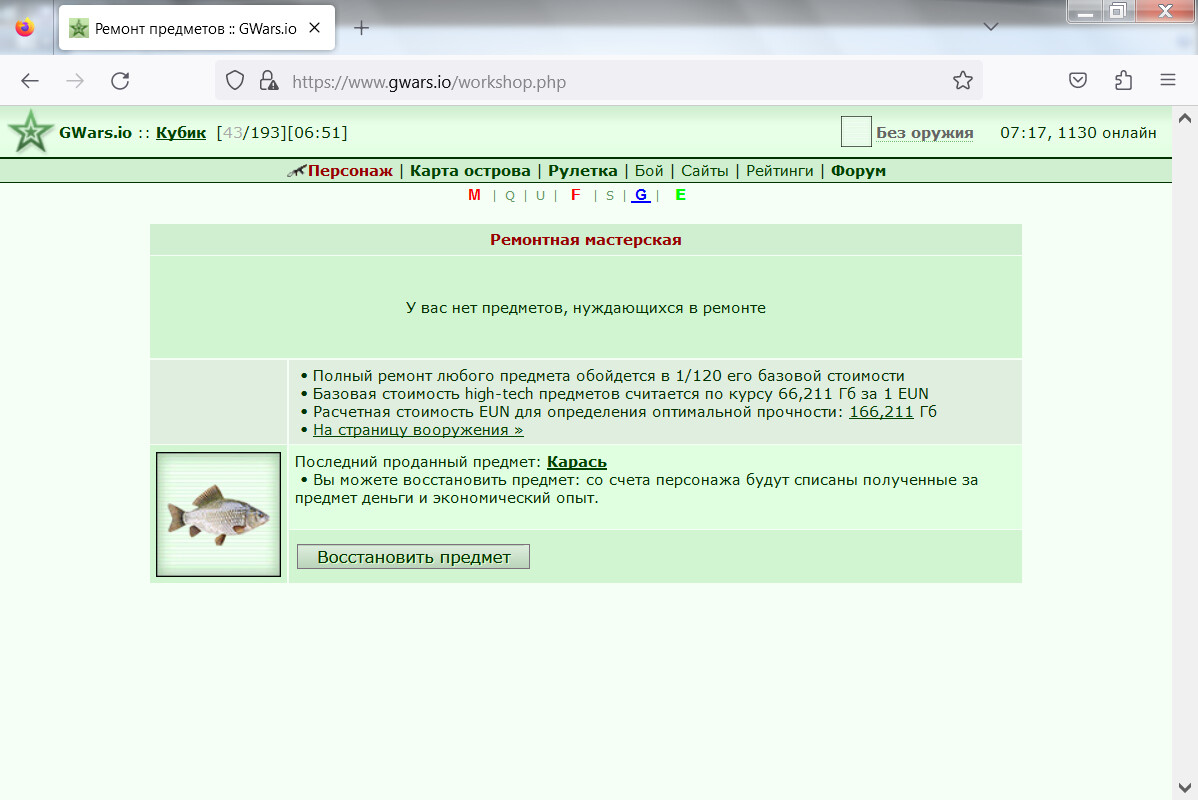
Task: Open the shield tracking protection icon
Action: point(235,81)
